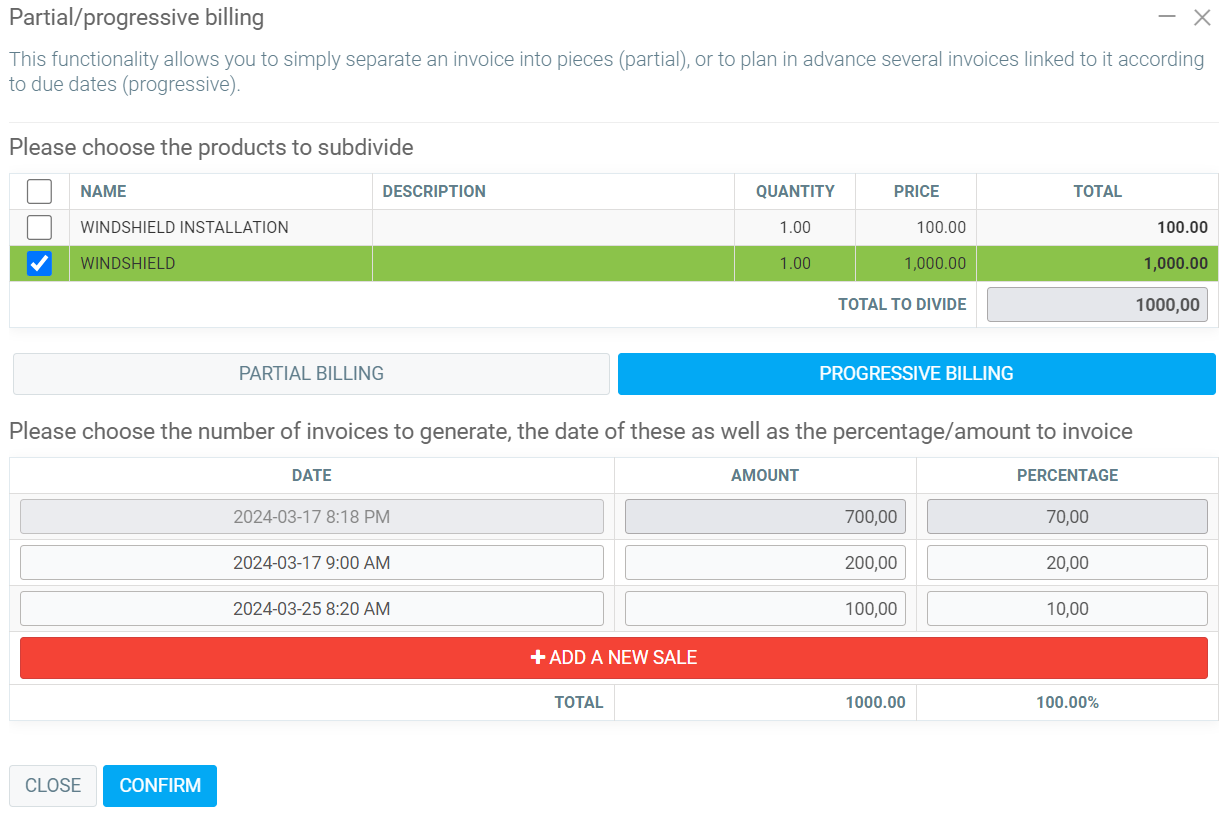
Task: Uncheck the Windshield product checkbox
Action: coord(39,263)
